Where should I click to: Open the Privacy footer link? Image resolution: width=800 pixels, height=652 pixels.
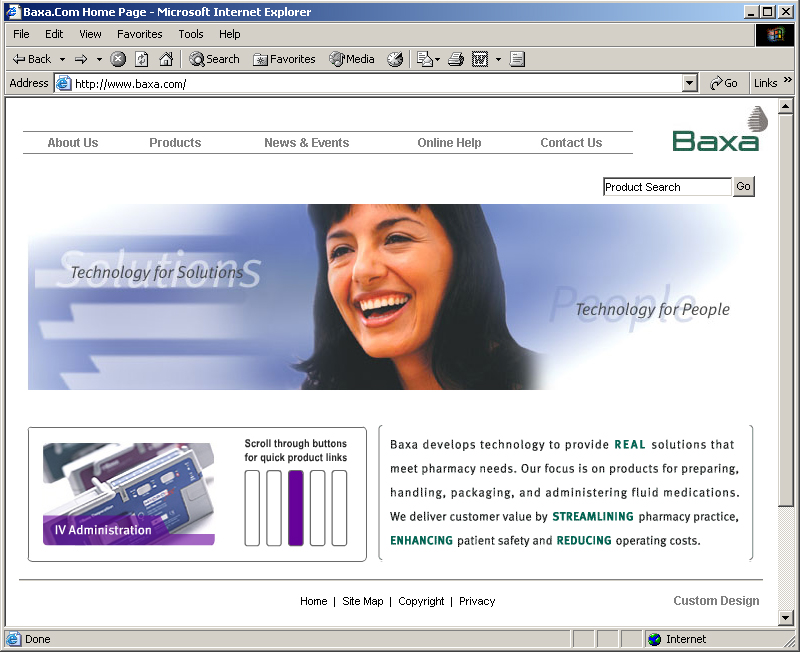pos(477,601)
